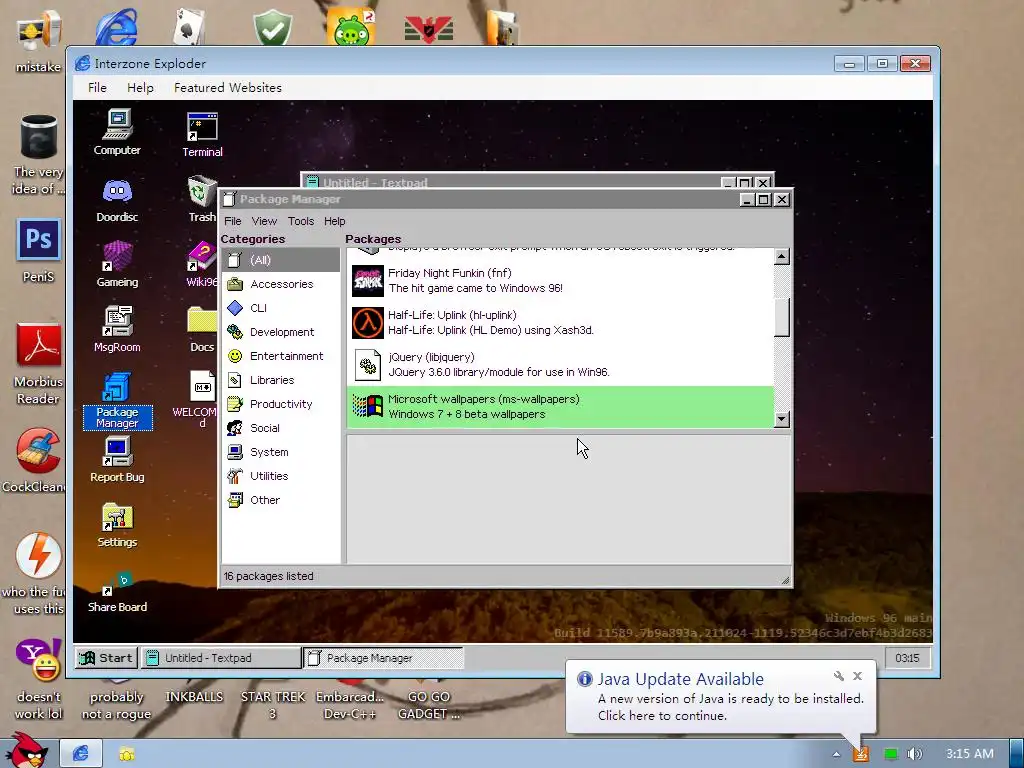1024x768 pixels.
Task: Click the packages list scrollbar thumb
Action: point(782,317)
